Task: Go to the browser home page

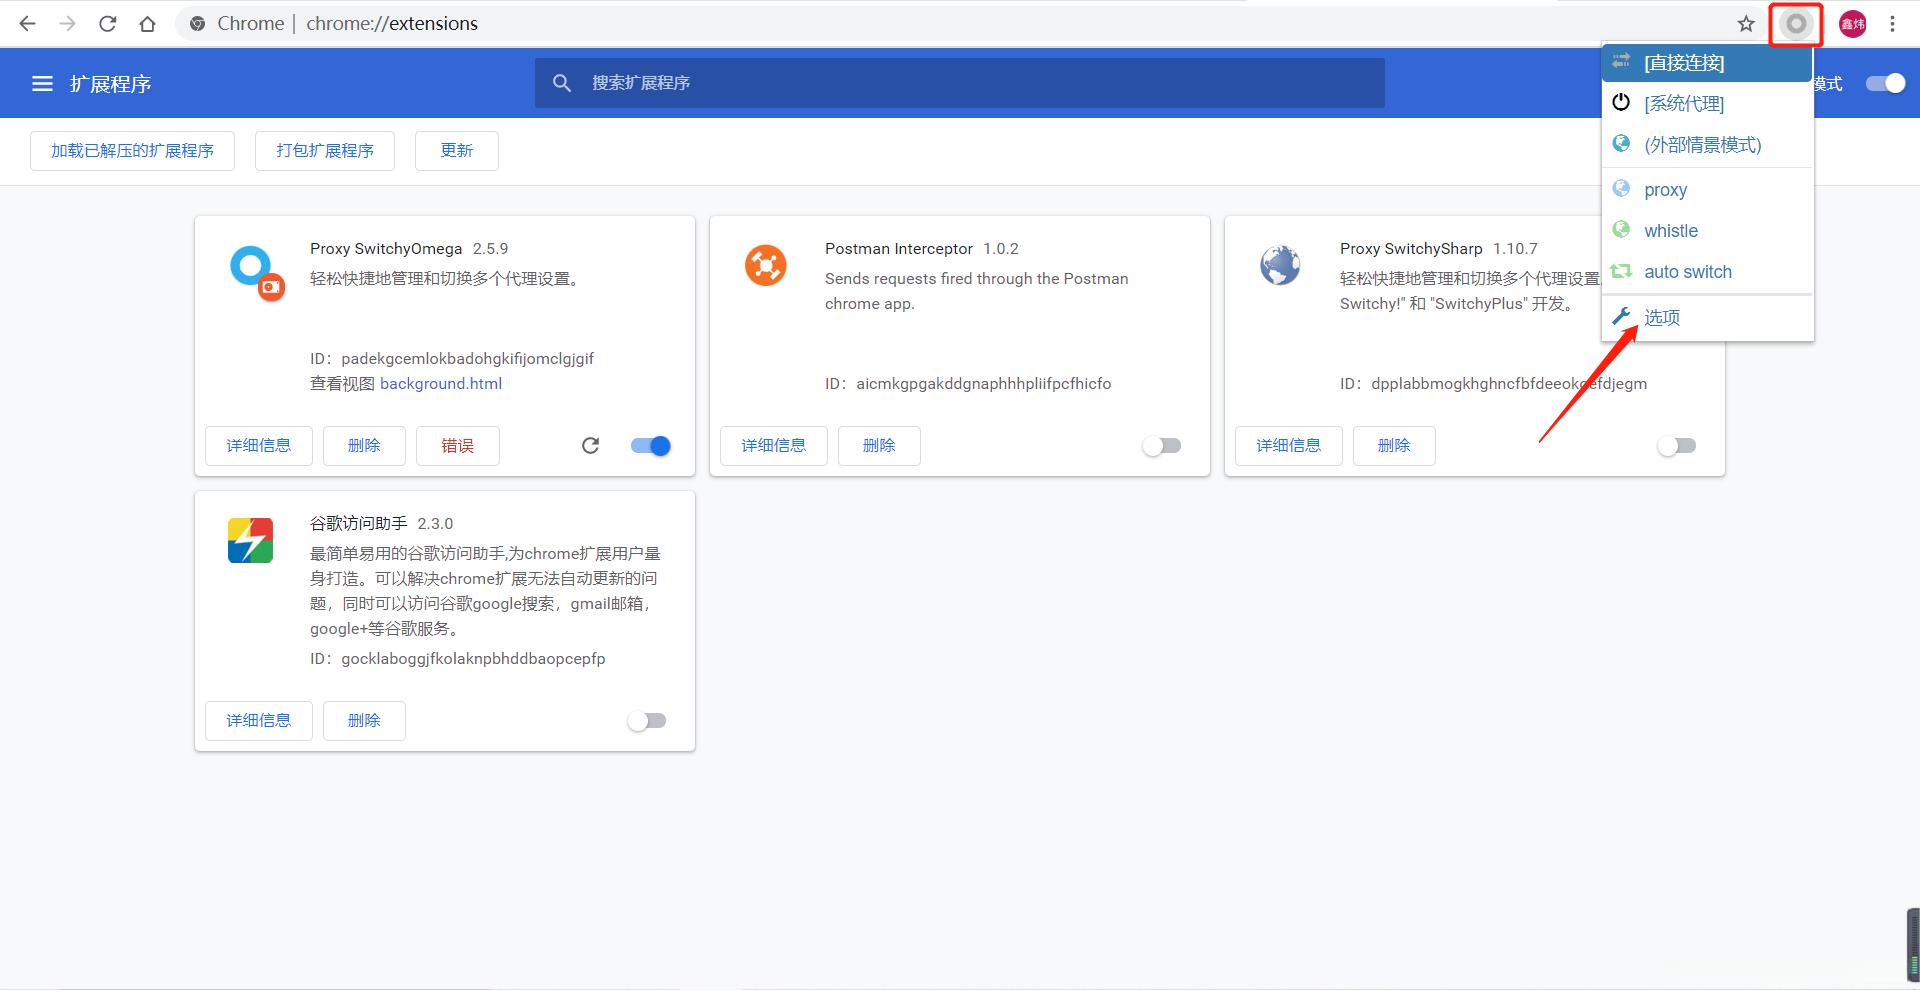Action: (x=148, y=24)
